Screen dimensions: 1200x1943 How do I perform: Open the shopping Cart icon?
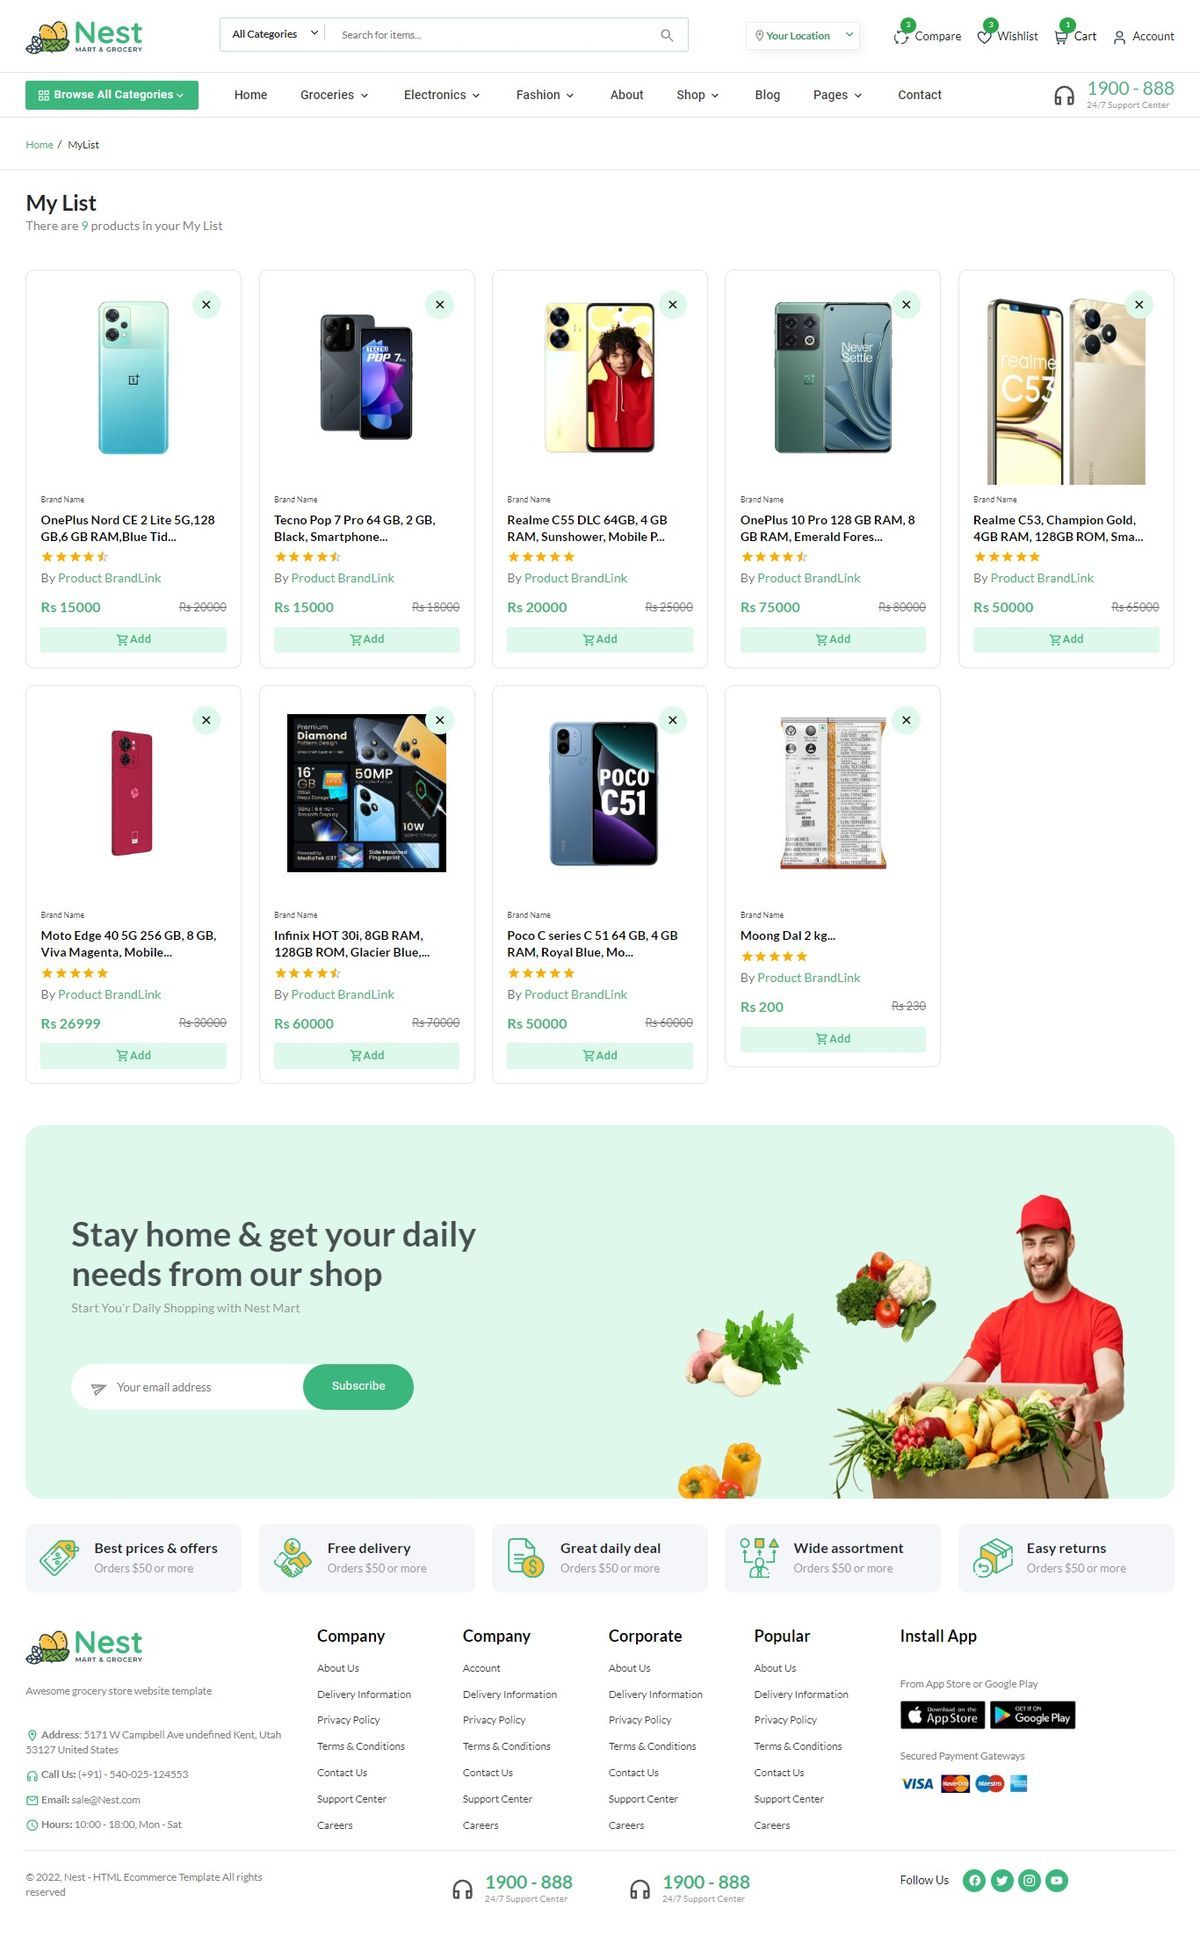tap(1062, 36)
